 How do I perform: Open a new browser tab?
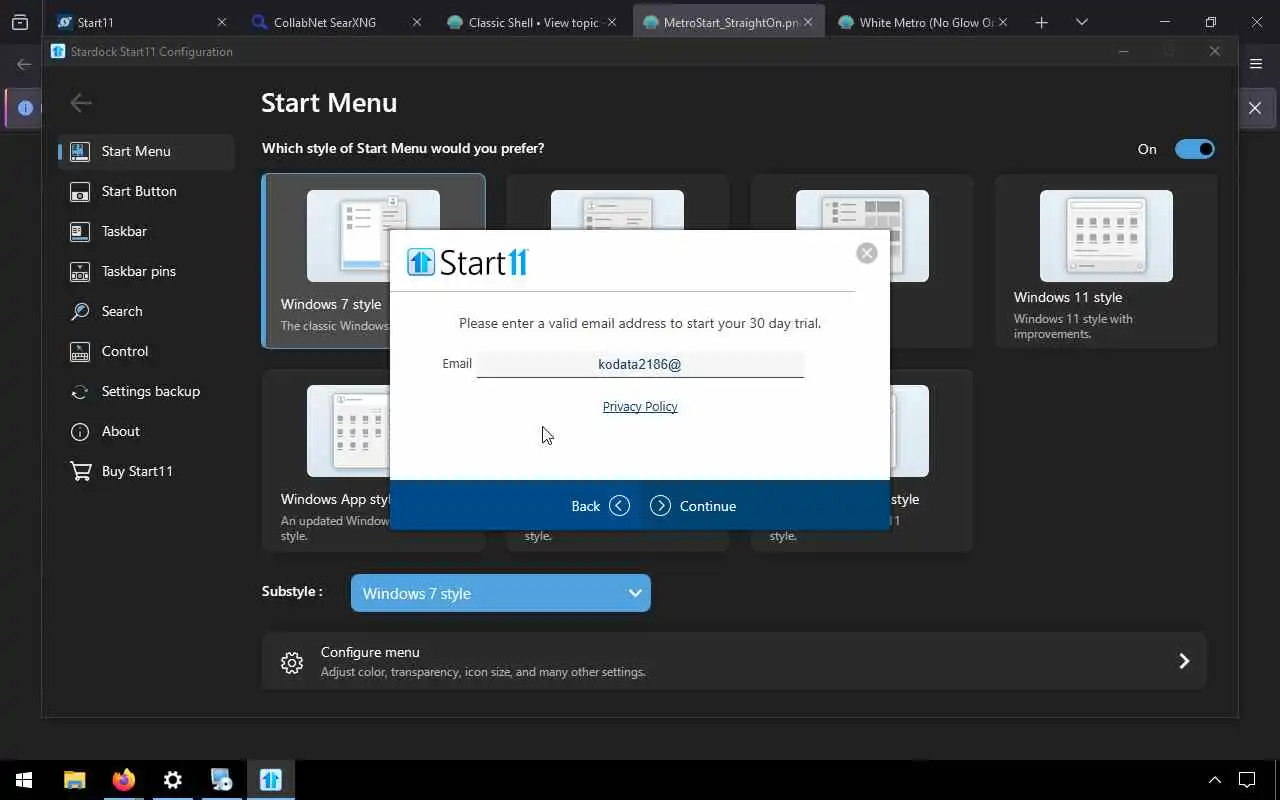(1041, 22)
